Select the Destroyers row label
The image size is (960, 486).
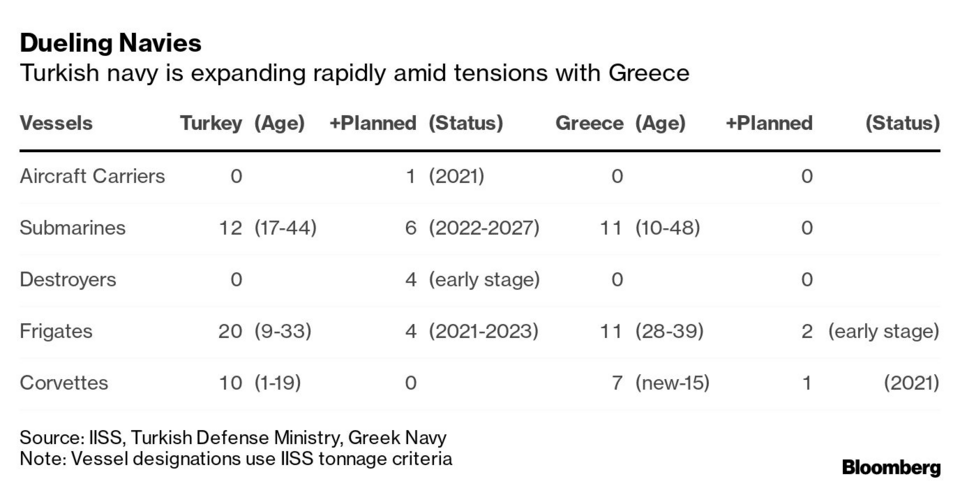tap(68, 279)
